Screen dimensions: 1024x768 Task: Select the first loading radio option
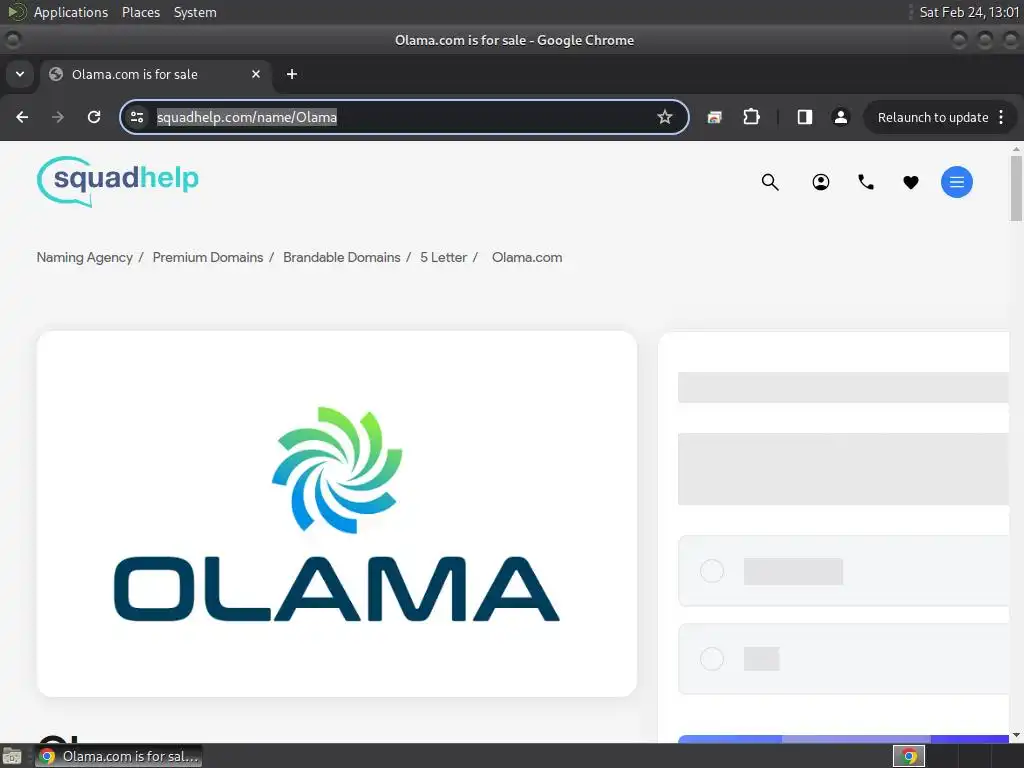[712, 571]
